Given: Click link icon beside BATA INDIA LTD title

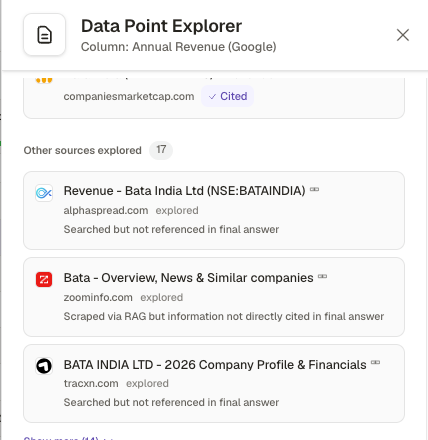Looking at the screenshot, I should pos(375,362).
